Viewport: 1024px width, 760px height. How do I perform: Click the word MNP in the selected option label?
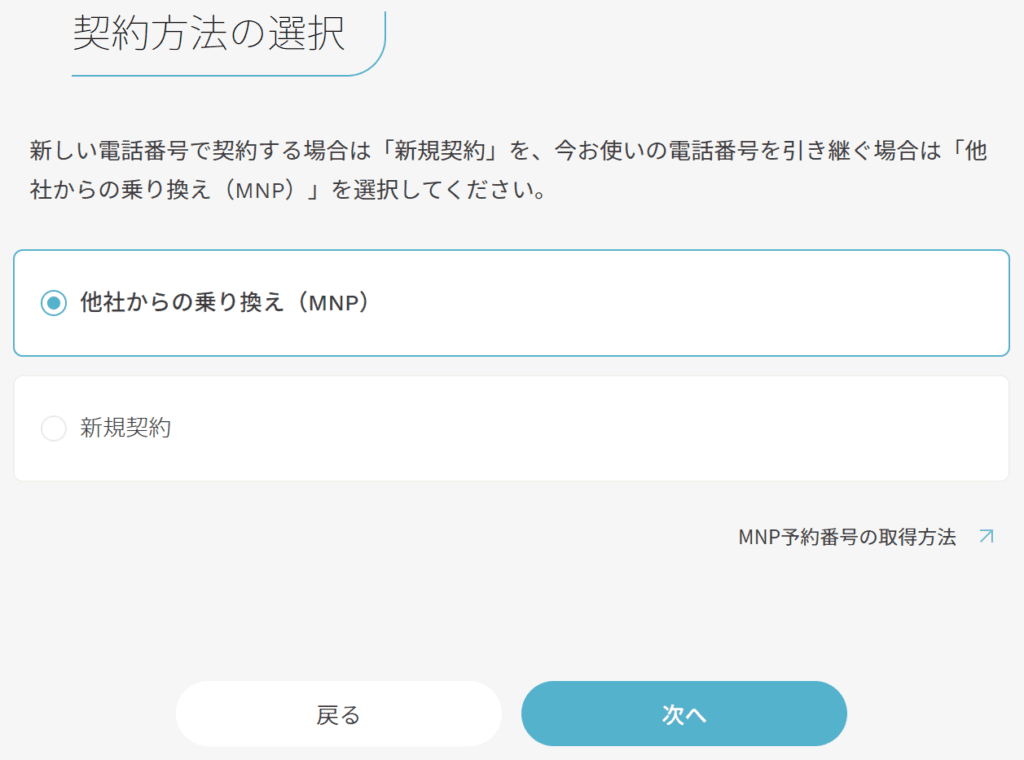pos(334,303)
